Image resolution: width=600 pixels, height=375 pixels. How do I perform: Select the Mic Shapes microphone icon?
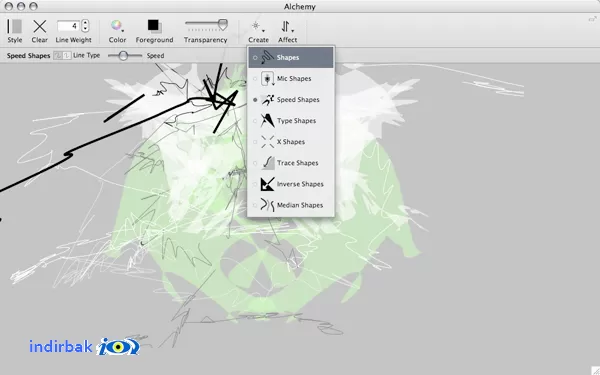[x=267, y=78]
